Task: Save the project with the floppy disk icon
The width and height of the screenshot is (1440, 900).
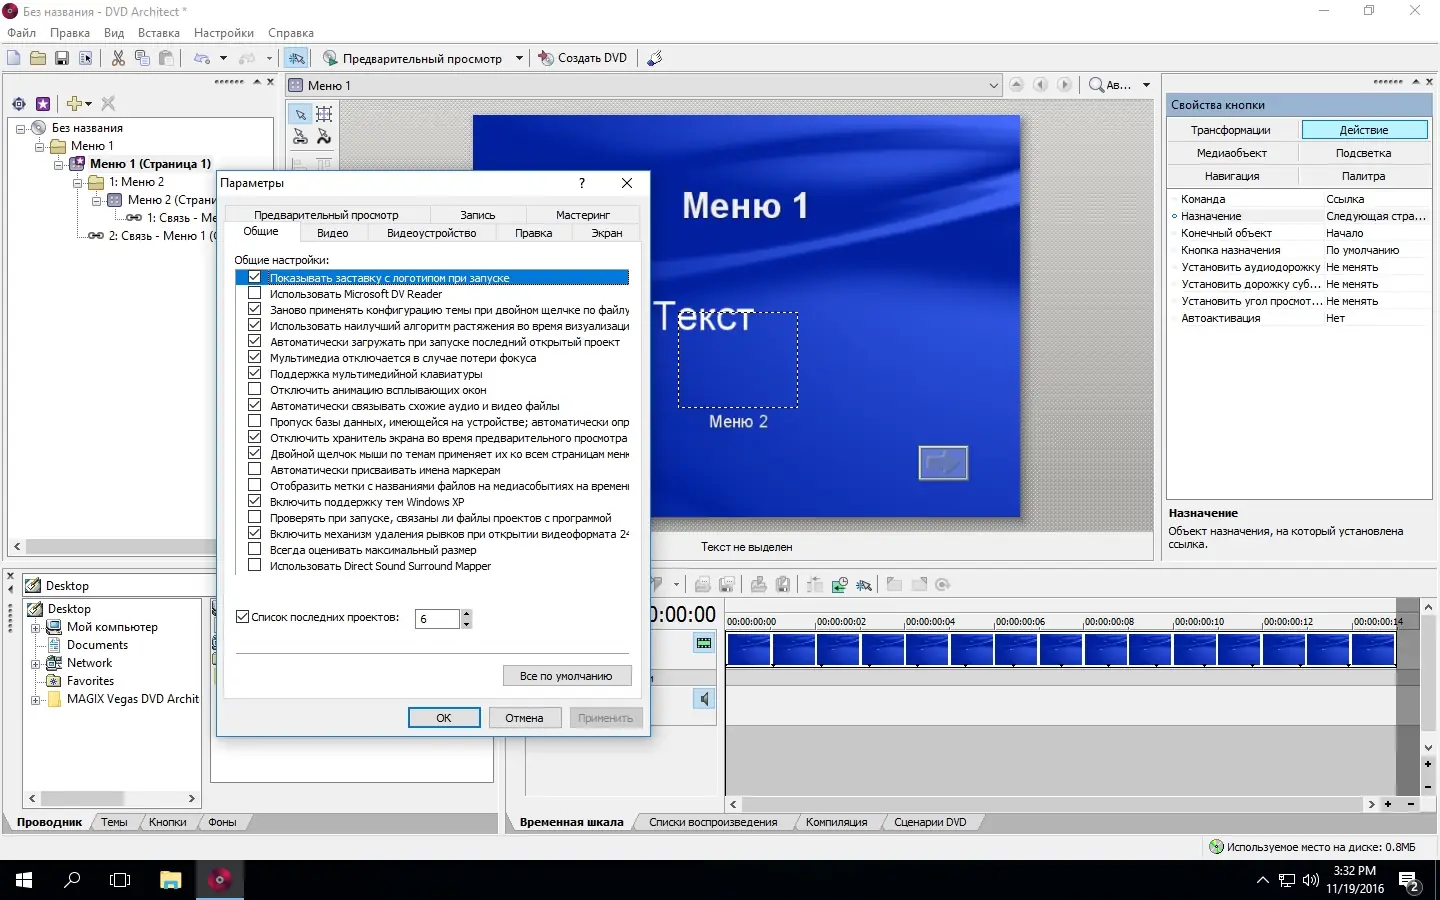Action: 62,58
